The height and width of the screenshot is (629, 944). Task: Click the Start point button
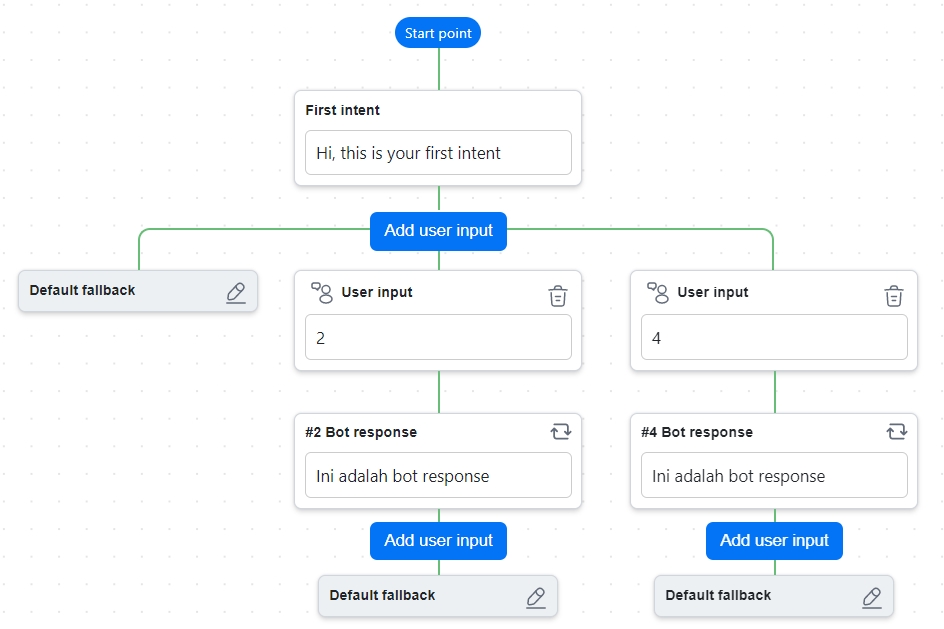coord(437,32)
